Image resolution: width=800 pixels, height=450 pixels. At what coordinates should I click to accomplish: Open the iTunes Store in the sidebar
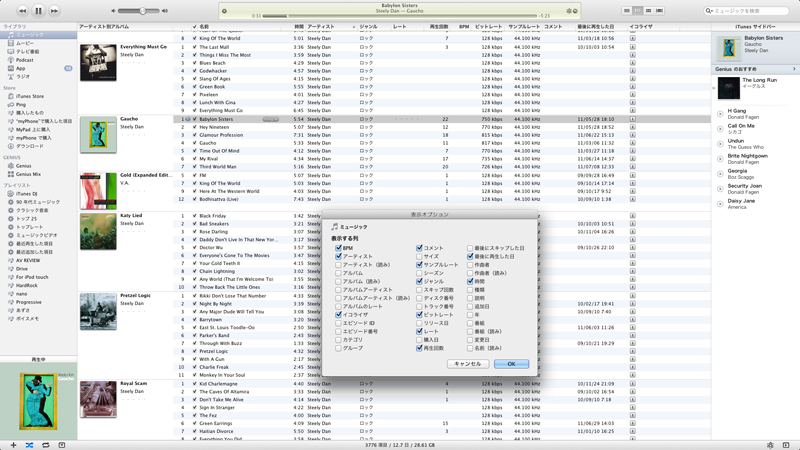point(29,97)
